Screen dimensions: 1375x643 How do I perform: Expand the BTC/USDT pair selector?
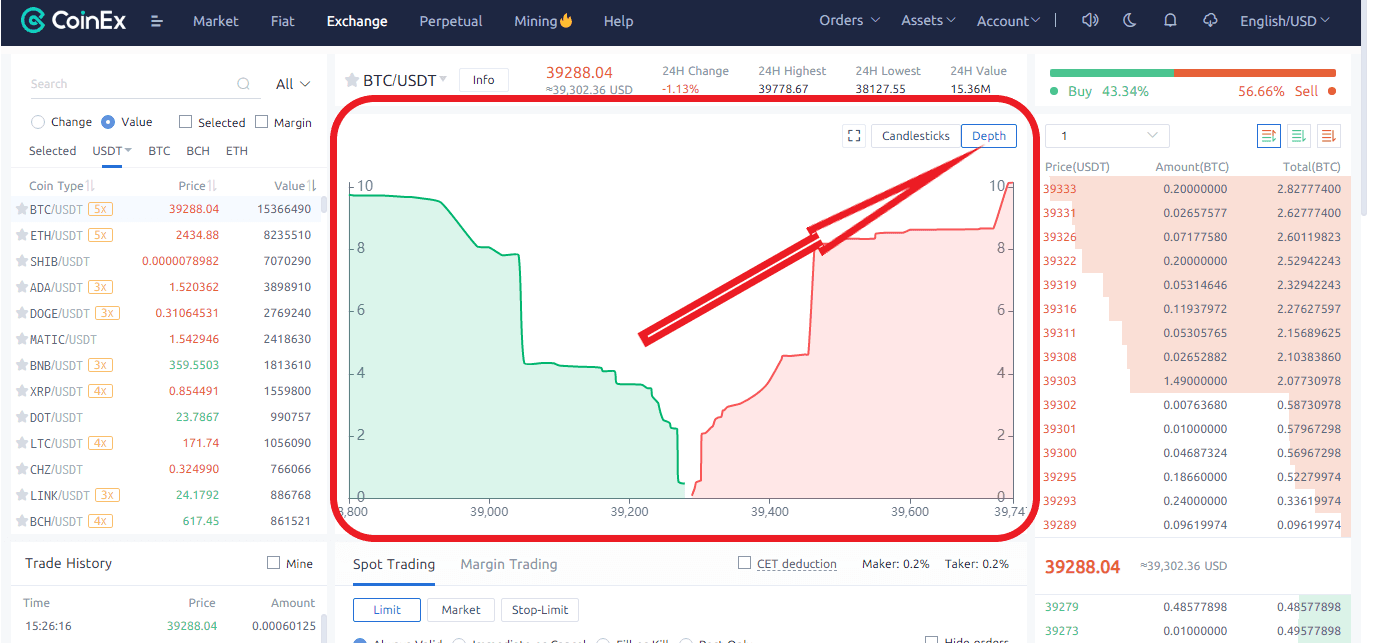(x=405, y=80)
